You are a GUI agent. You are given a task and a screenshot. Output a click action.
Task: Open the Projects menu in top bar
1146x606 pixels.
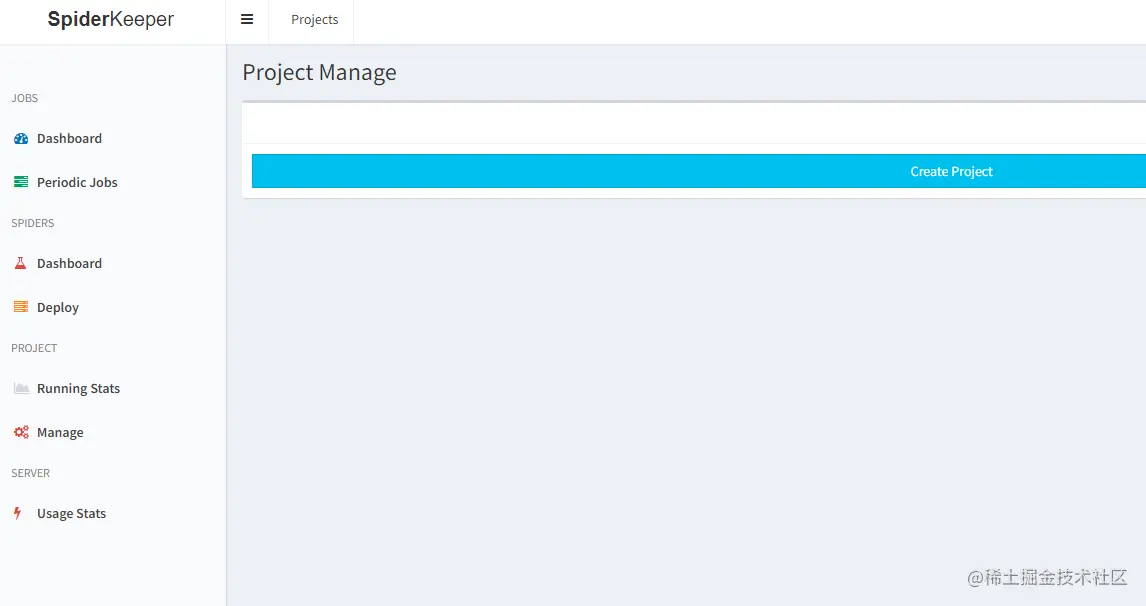click(x=314, y=20)
